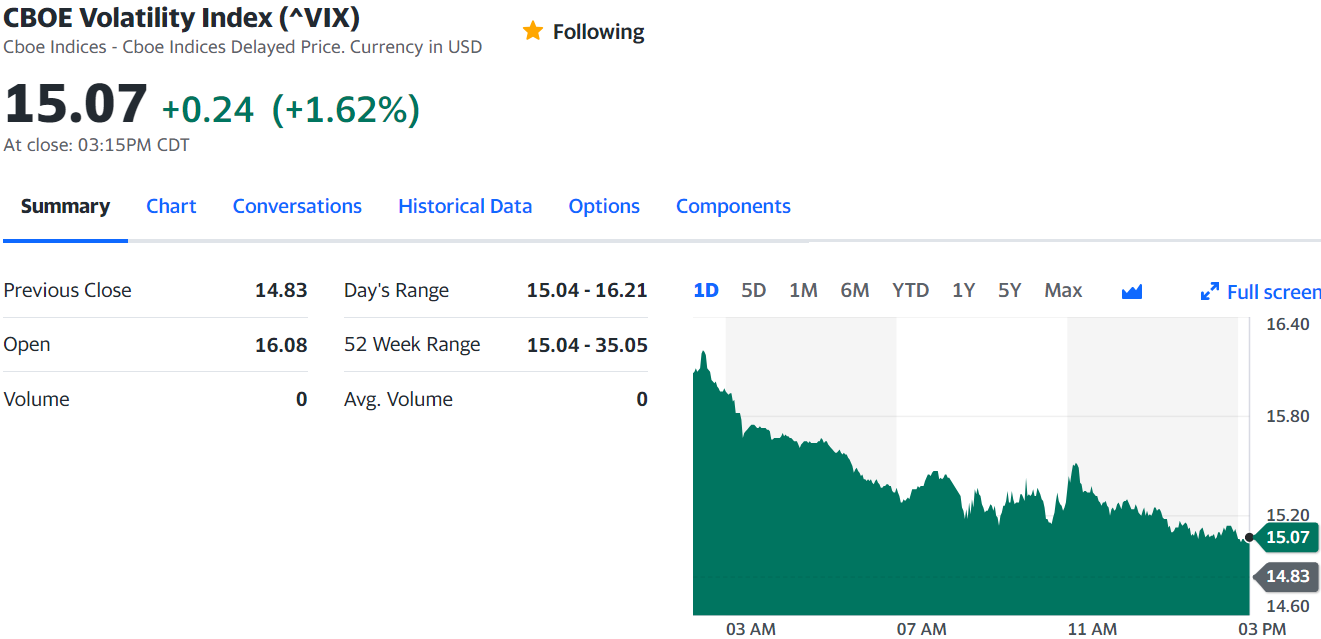1321x639 pixels.
Task: Click the (+1.62%) percent change value
Action: [x=346, y=109]
